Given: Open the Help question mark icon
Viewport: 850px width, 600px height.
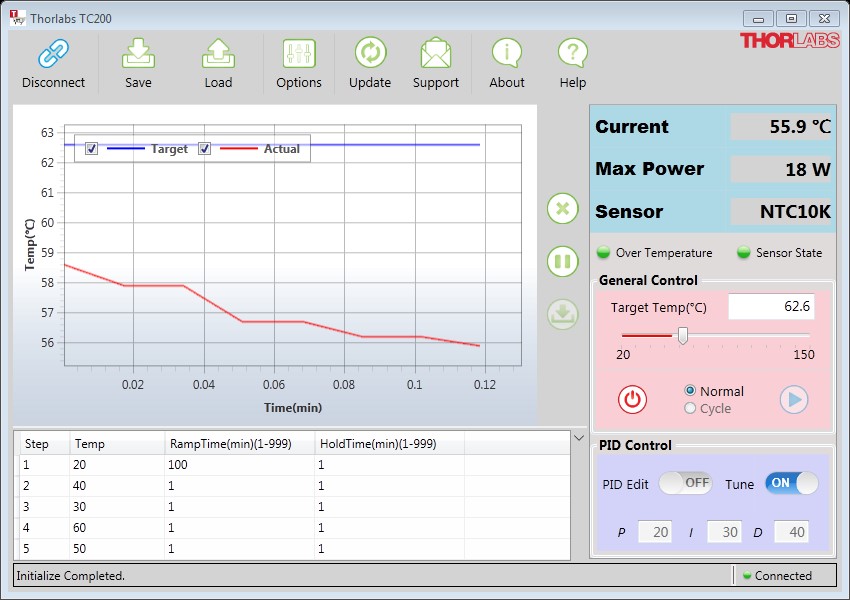Looking at the screenshot, I should [x=572, y=53].
